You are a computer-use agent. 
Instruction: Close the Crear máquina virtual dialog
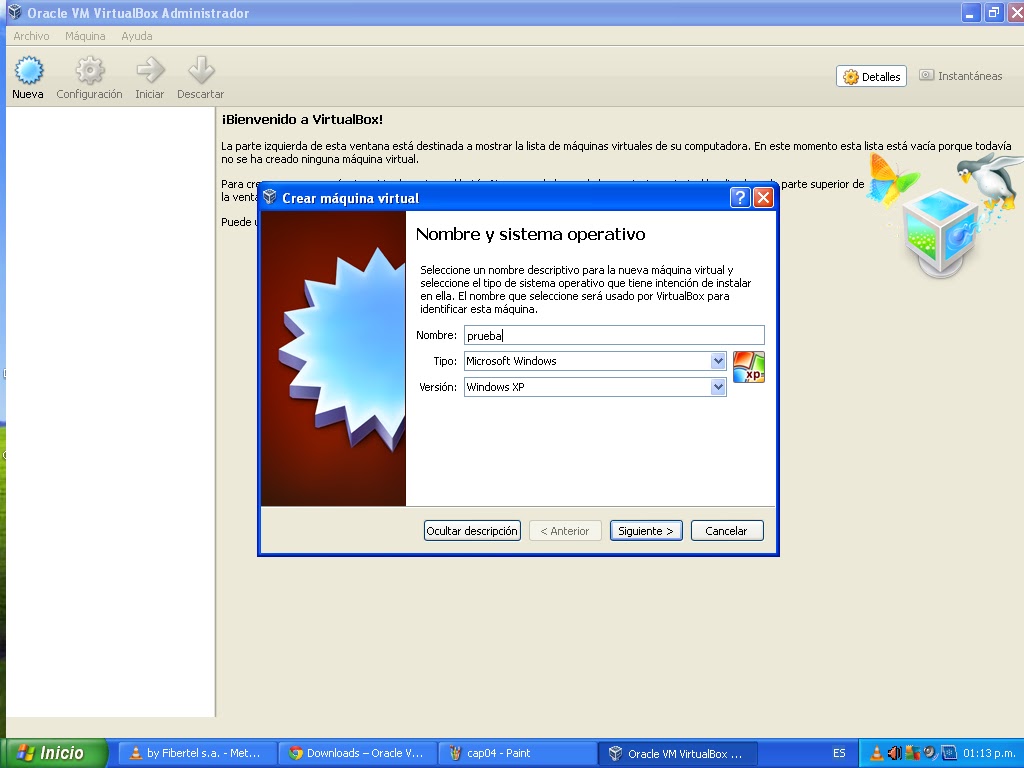point(763,198)
